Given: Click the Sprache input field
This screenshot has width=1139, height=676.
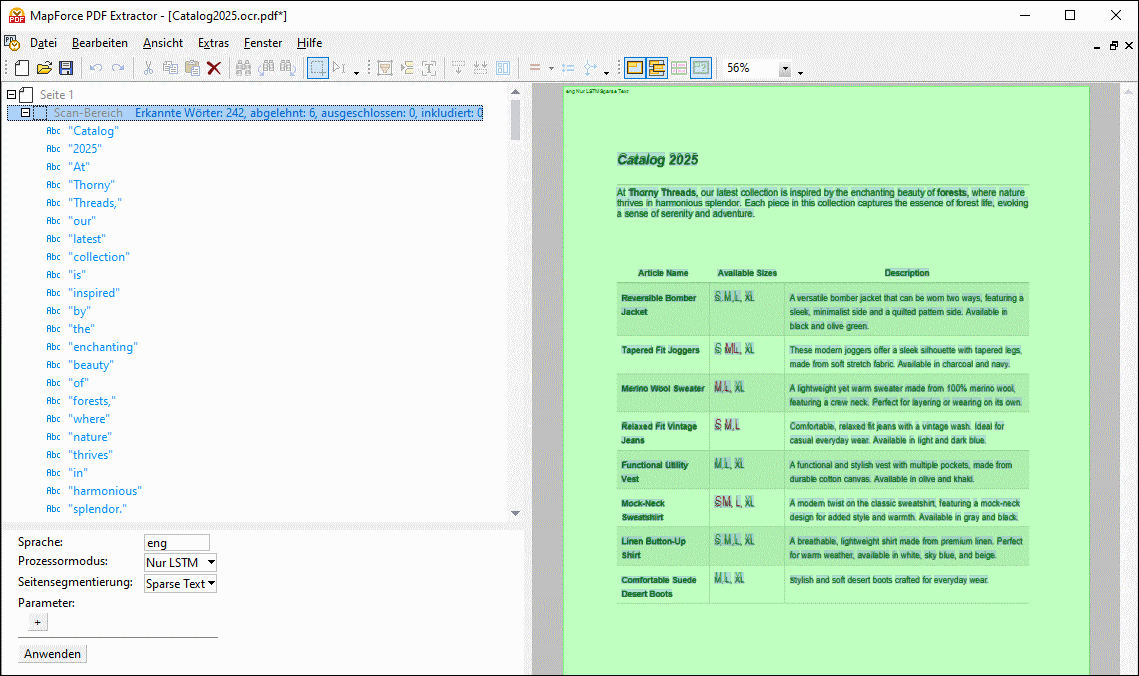Looking at the screenshot, I should tap(176, 542).
